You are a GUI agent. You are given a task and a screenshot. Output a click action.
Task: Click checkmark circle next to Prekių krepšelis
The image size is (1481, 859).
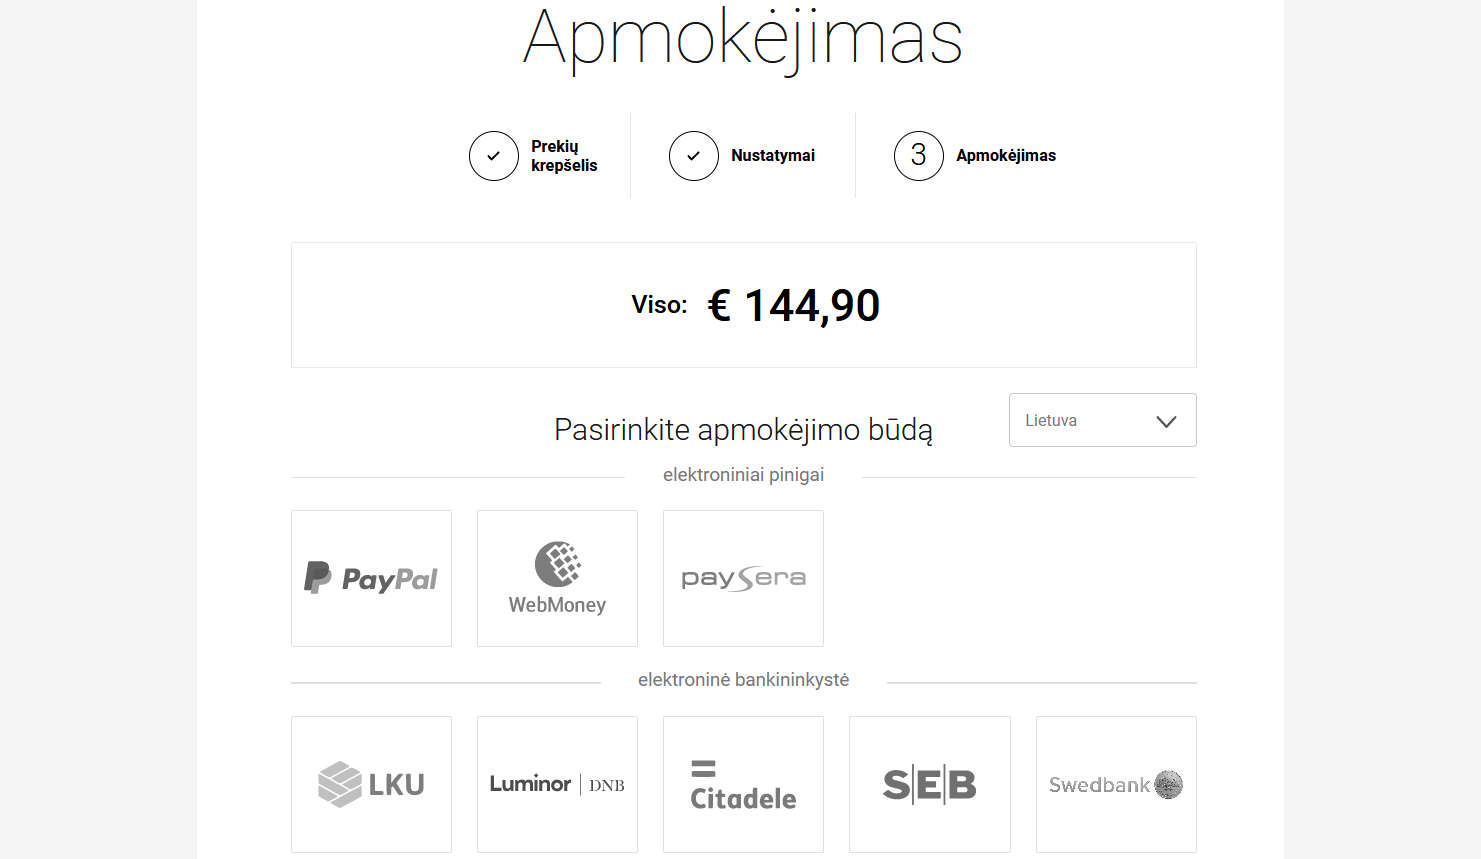coord(494,156)
